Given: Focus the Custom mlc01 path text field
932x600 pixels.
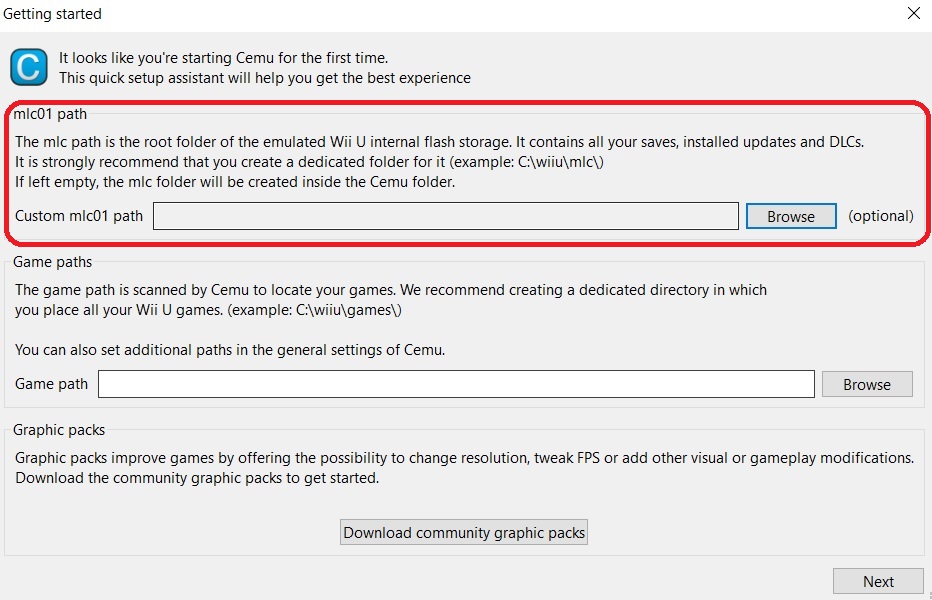Looking at the screenshot, I should click(445, 216).
